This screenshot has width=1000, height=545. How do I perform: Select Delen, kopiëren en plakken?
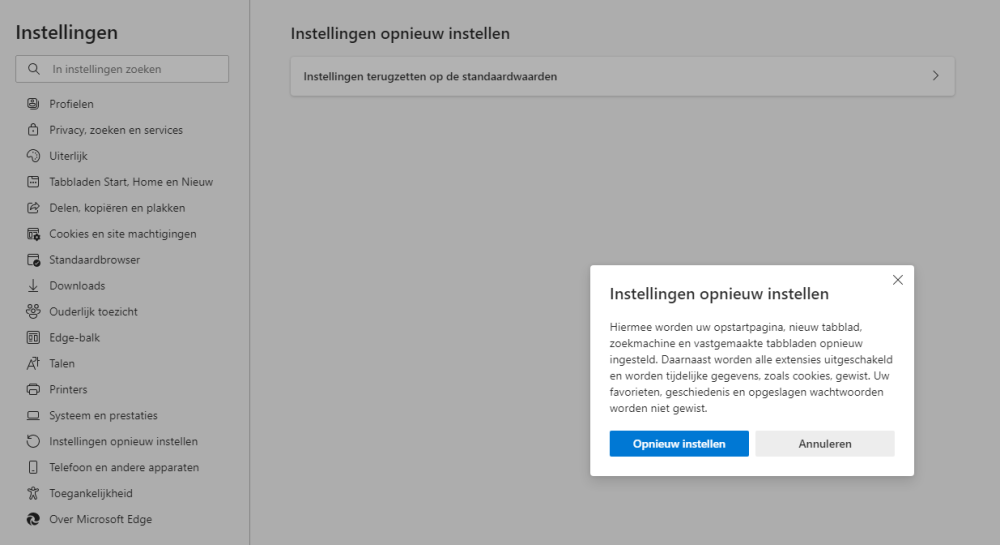click(x=117, y=208)
